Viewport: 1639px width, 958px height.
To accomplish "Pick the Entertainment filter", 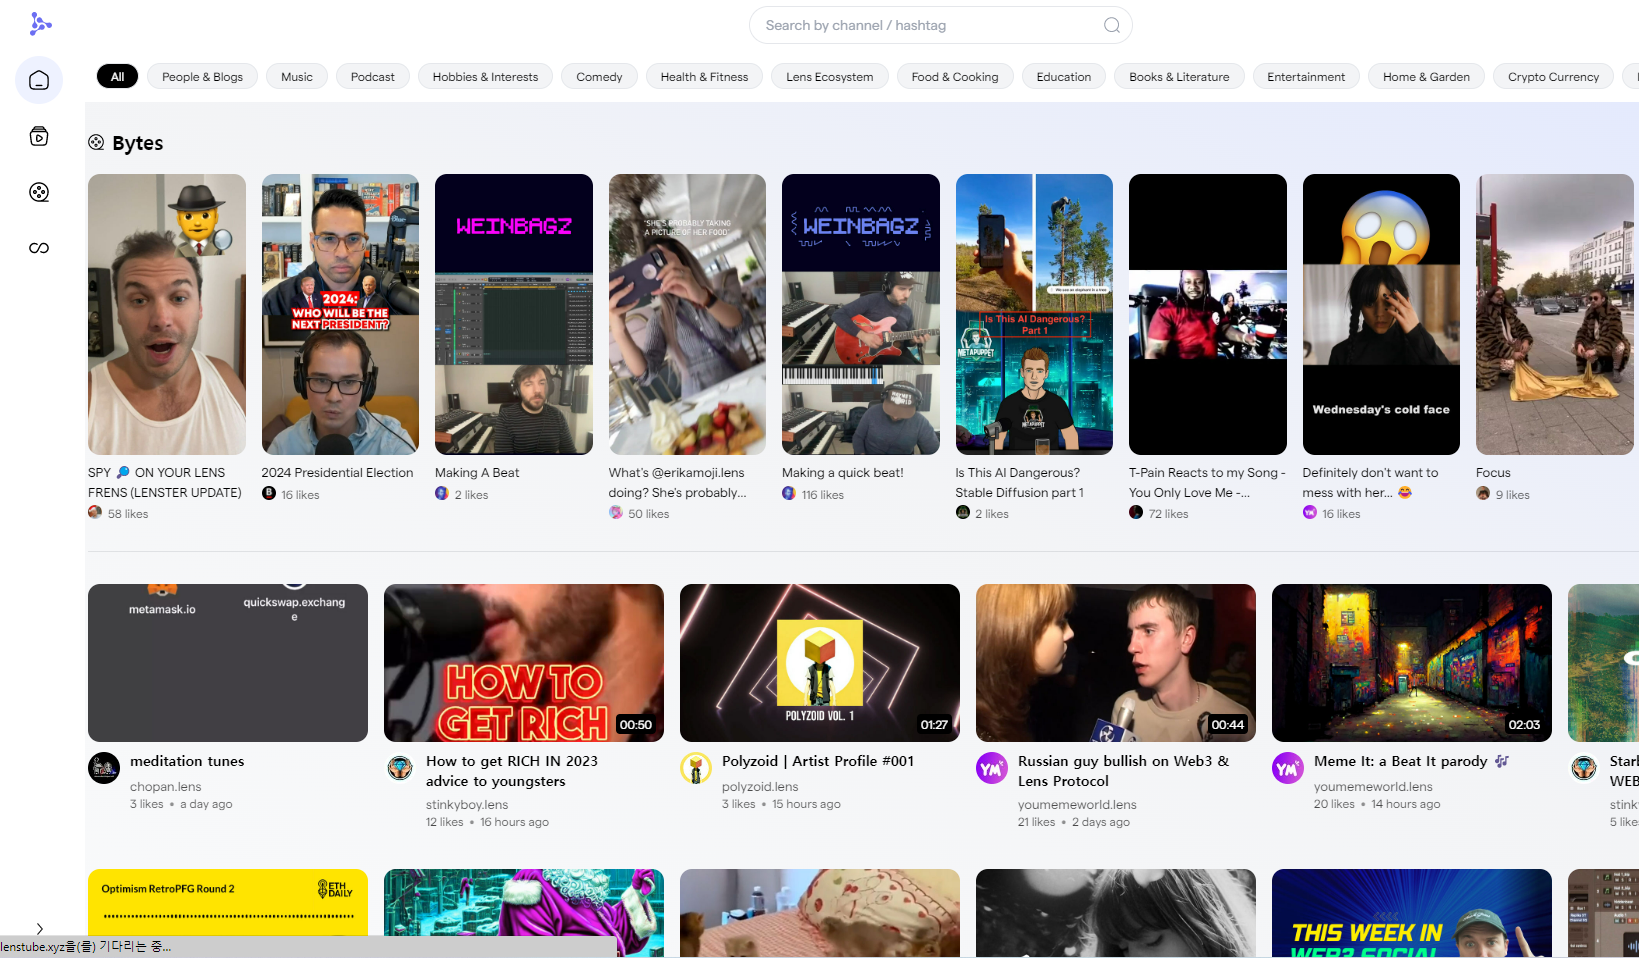I will click(x=1306, y=77).
